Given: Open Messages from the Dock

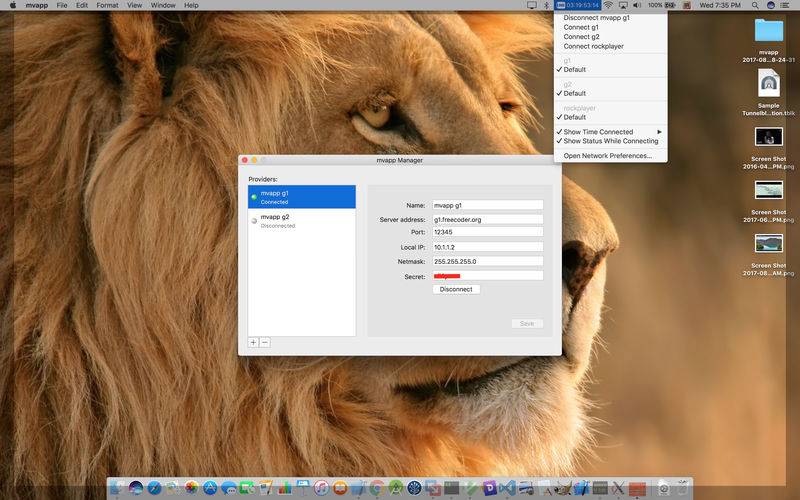Looking at the screenshot, I should pyautogui.click(x=229, y=488).
